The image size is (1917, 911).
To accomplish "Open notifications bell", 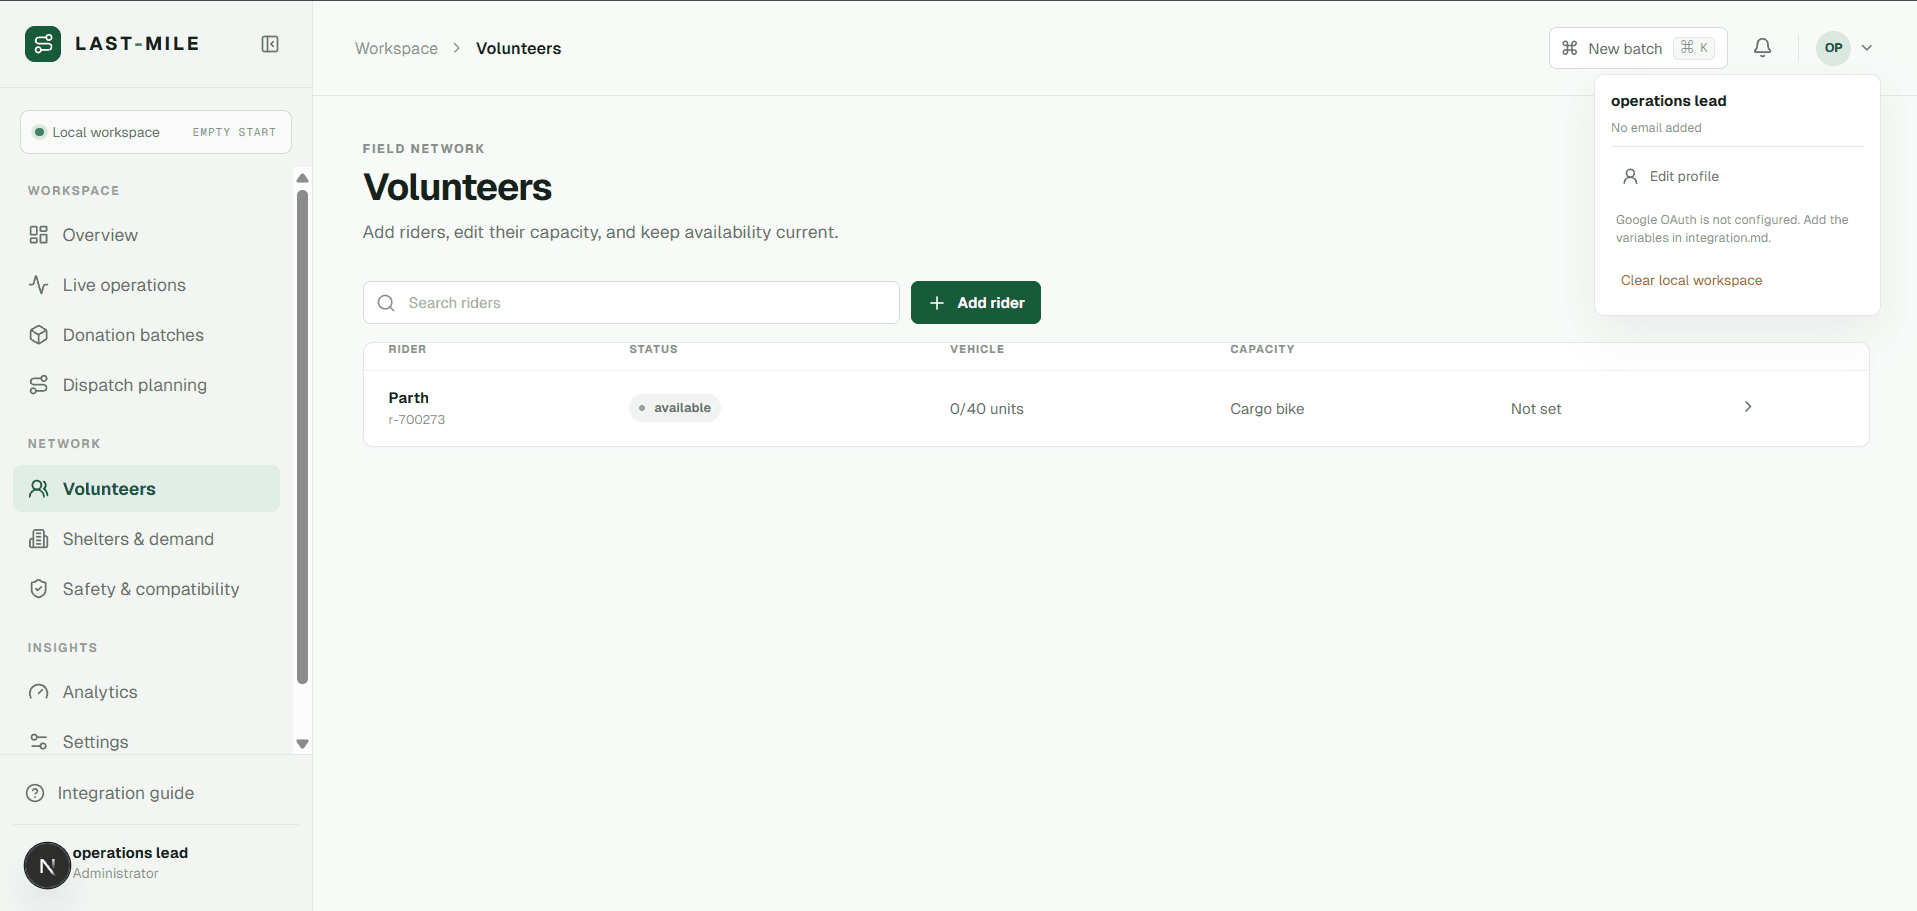I will tap(1763, 48).
